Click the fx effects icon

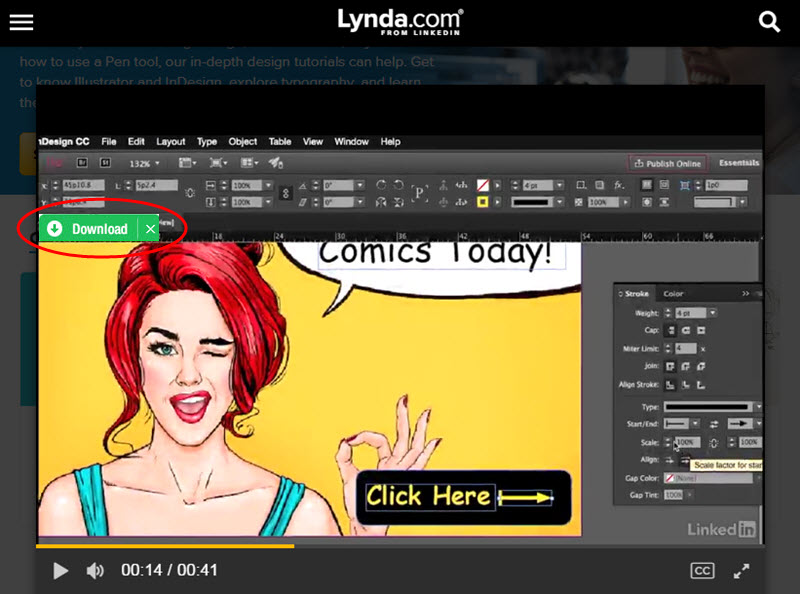(619, 185)
